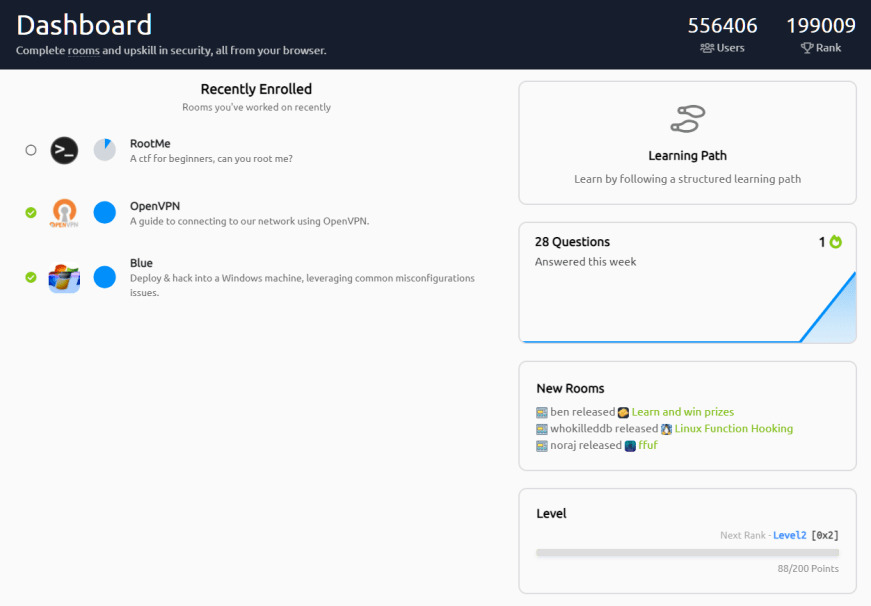Click the Blue Windows room icon
Viewport: 871px width, 606px height.
[64, 278]
